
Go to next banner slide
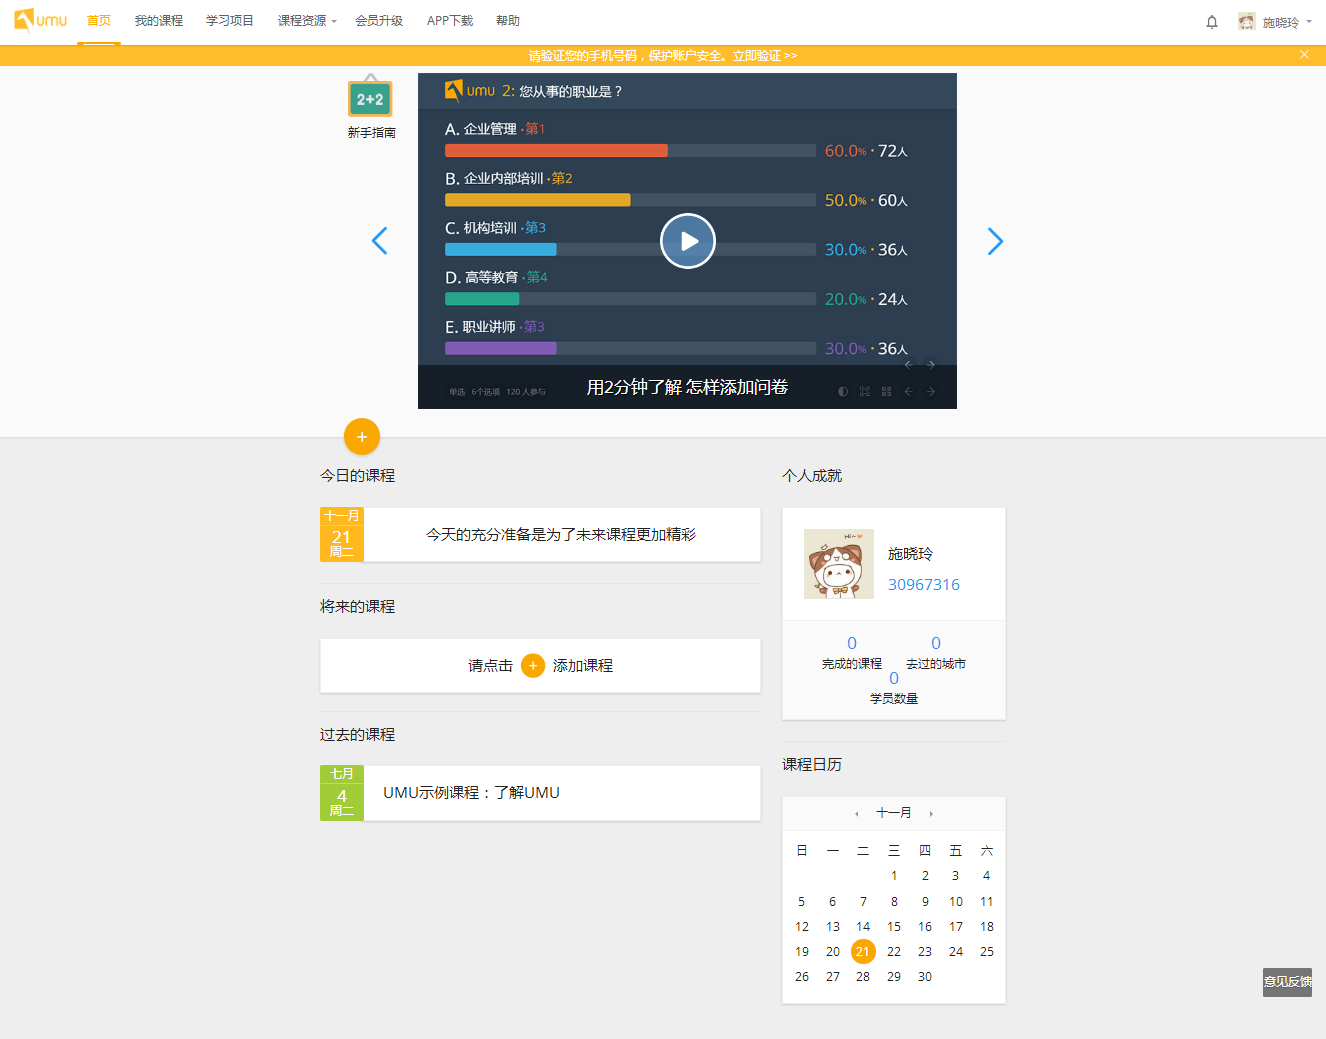995,241
